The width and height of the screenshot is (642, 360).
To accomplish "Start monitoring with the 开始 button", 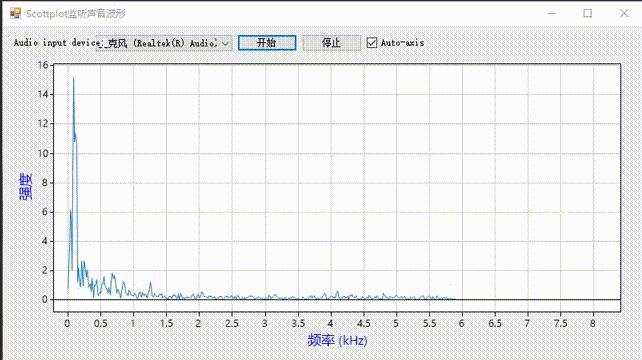I will (x=267, y=43).
